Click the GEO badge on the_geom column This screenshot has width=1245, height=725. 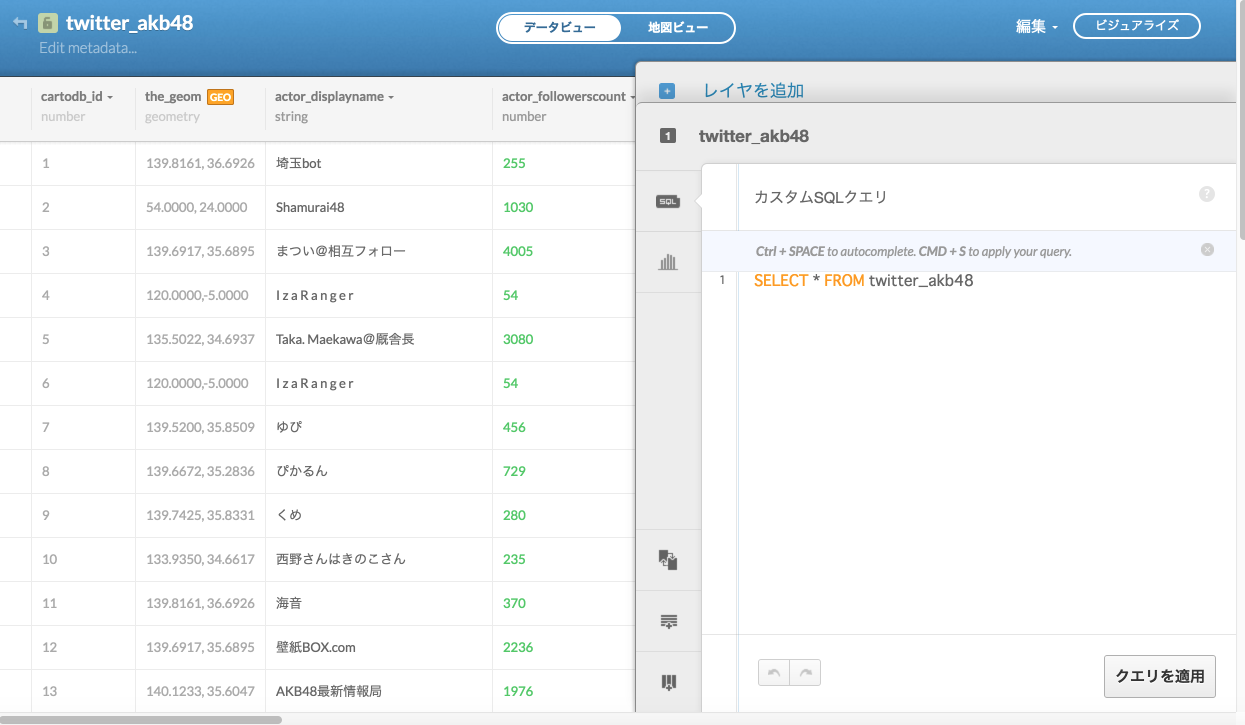220,97
